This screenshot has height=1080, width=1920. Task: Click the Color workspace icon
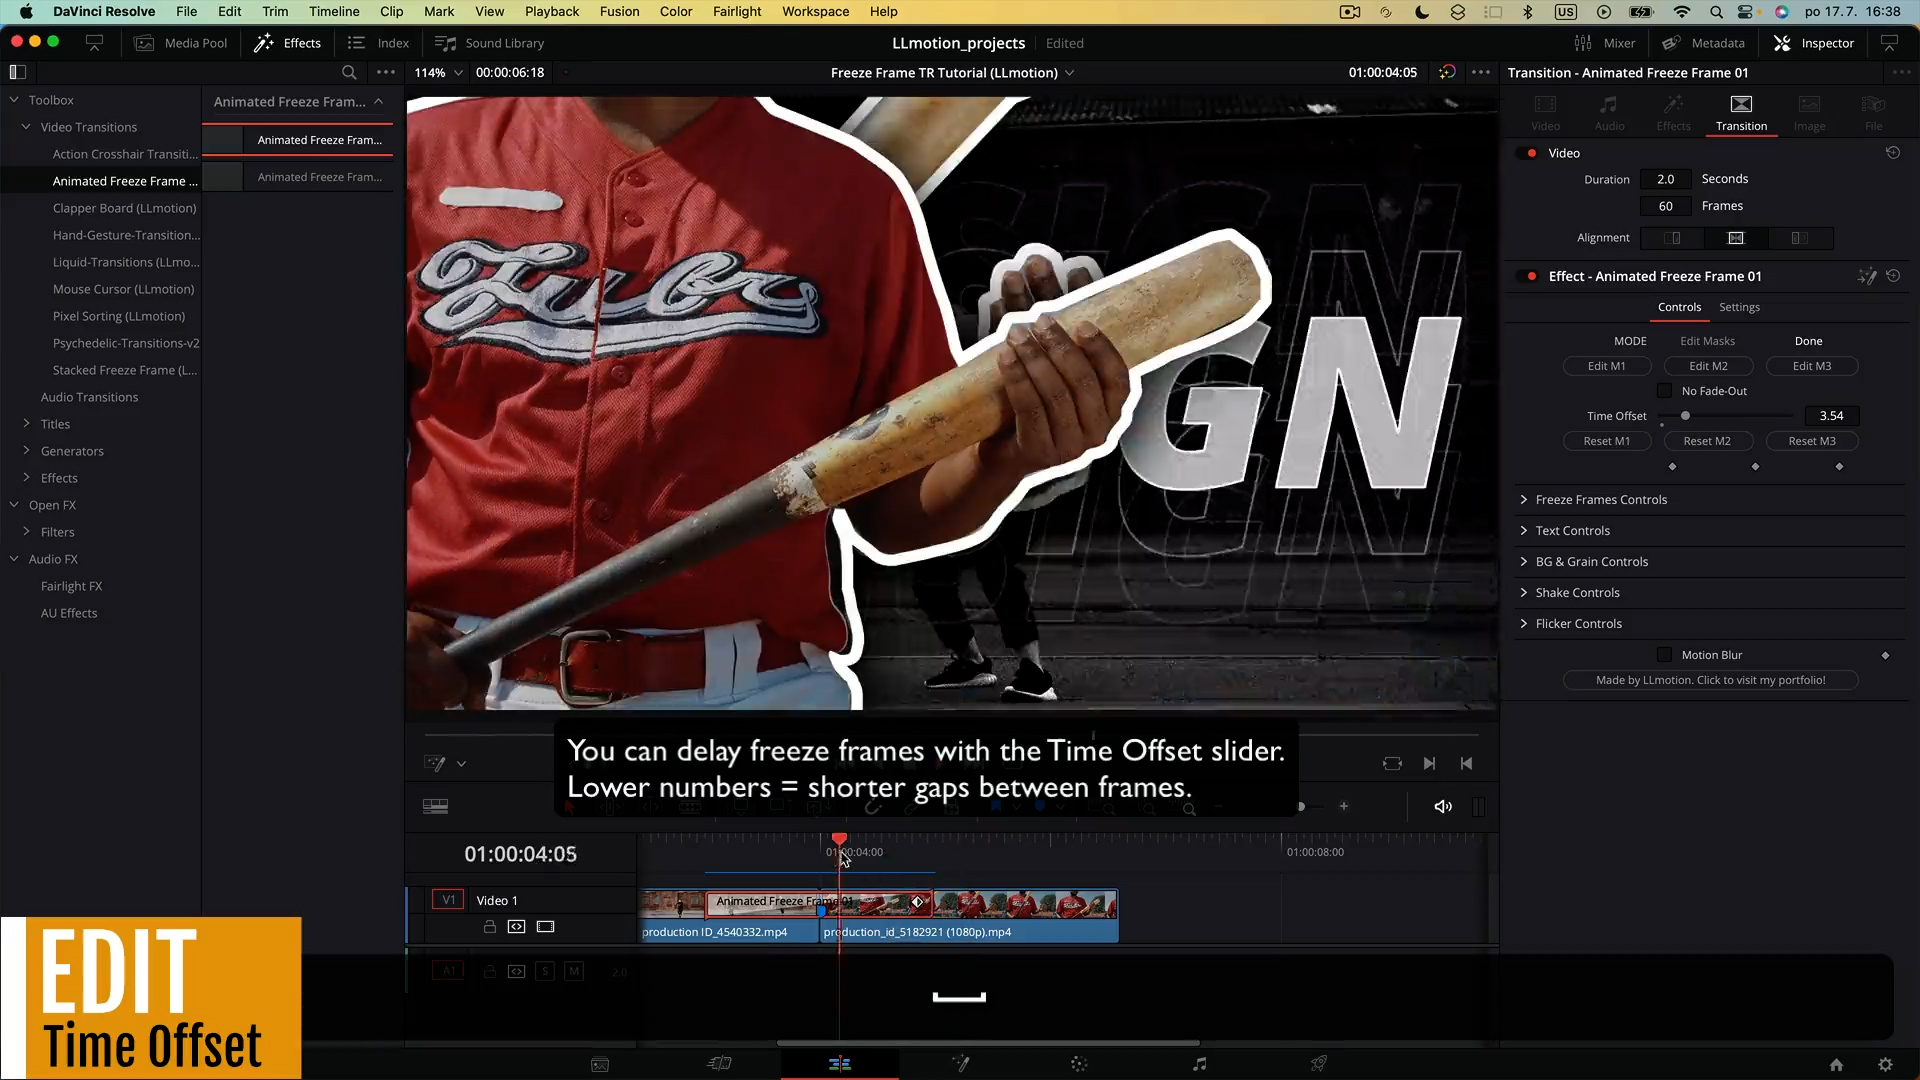1079,1063
